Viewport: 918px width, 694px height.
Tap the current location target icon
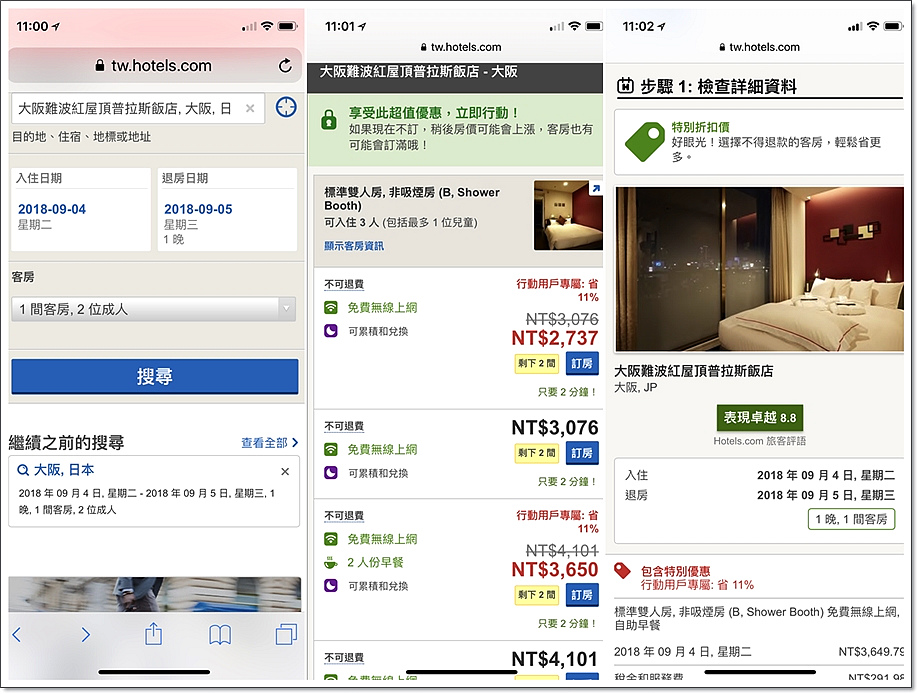point(286,107)
